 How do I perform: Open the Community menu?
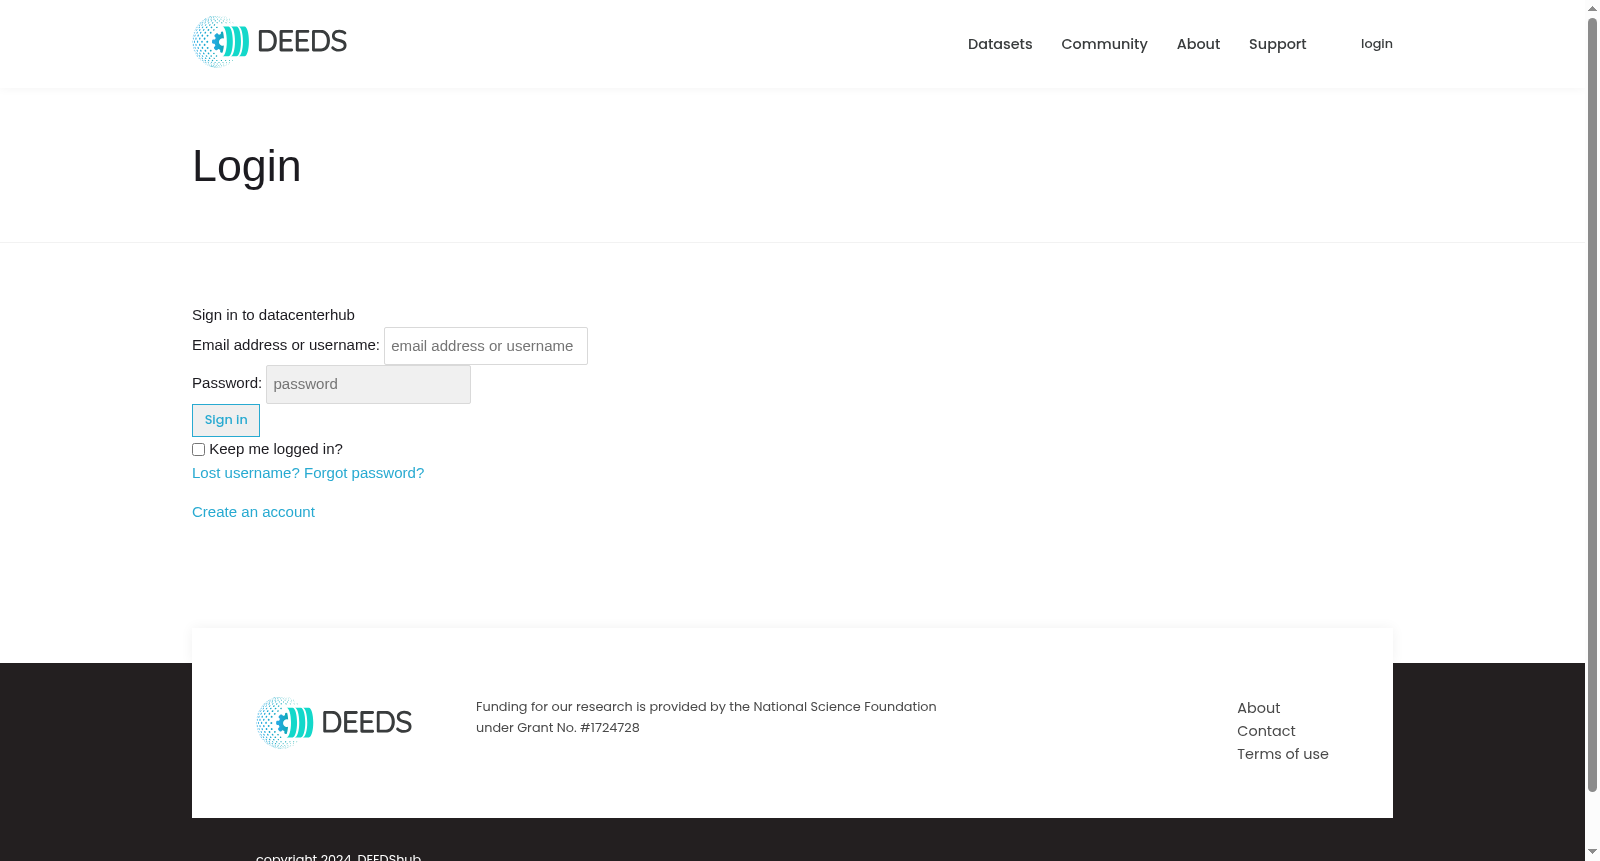1104,44
